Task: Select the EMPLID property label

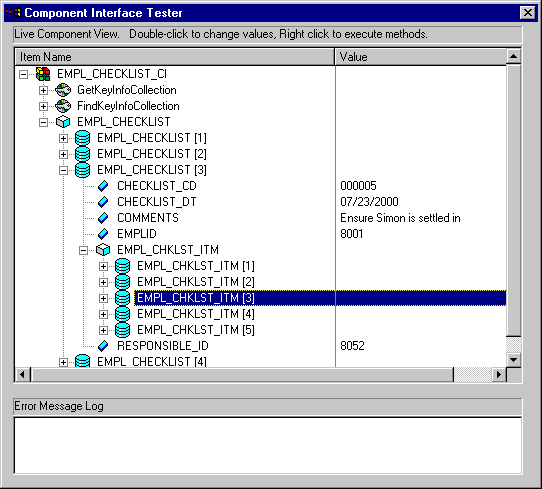Action: click(x=137, y=234)
